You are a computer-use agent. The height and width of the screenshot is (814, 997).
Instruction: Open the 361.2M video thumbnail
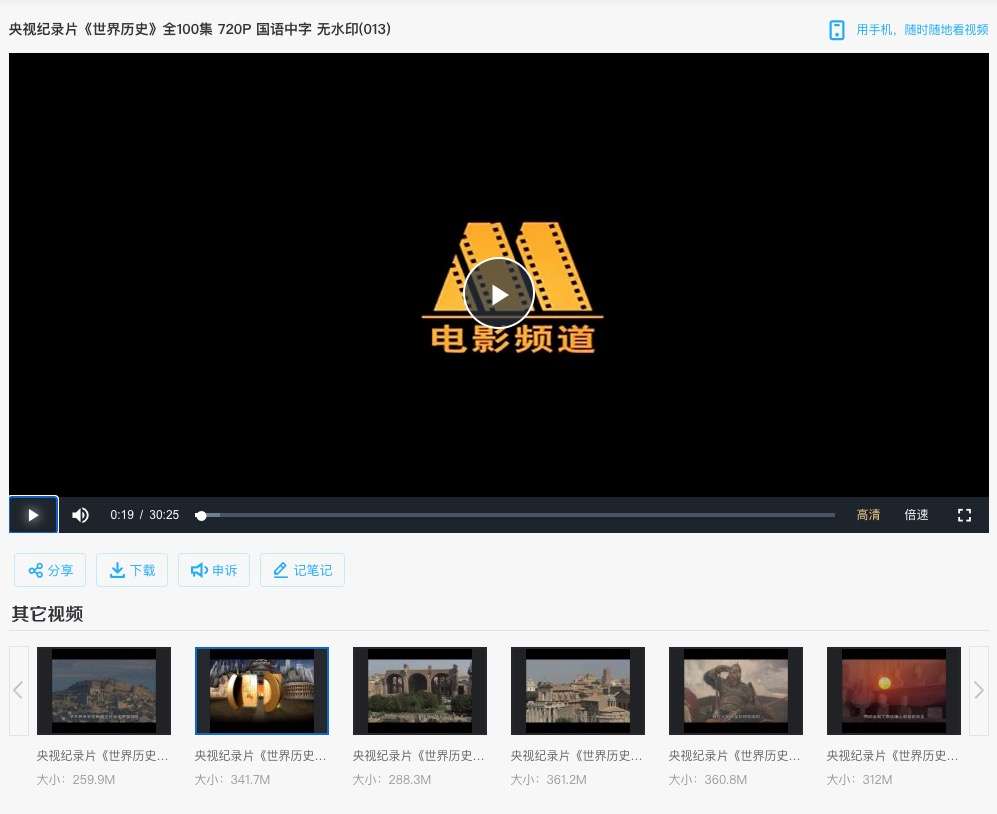pos(578,691)
